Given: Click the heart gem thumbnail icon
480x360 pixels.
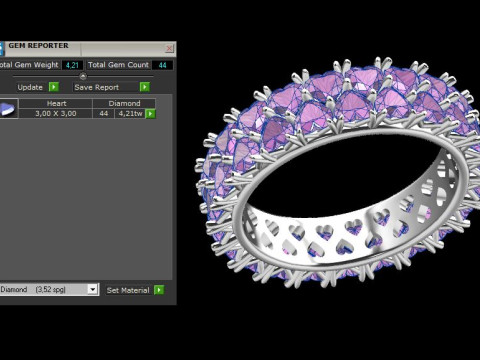Looking at the screenshot, I should 8,108.
